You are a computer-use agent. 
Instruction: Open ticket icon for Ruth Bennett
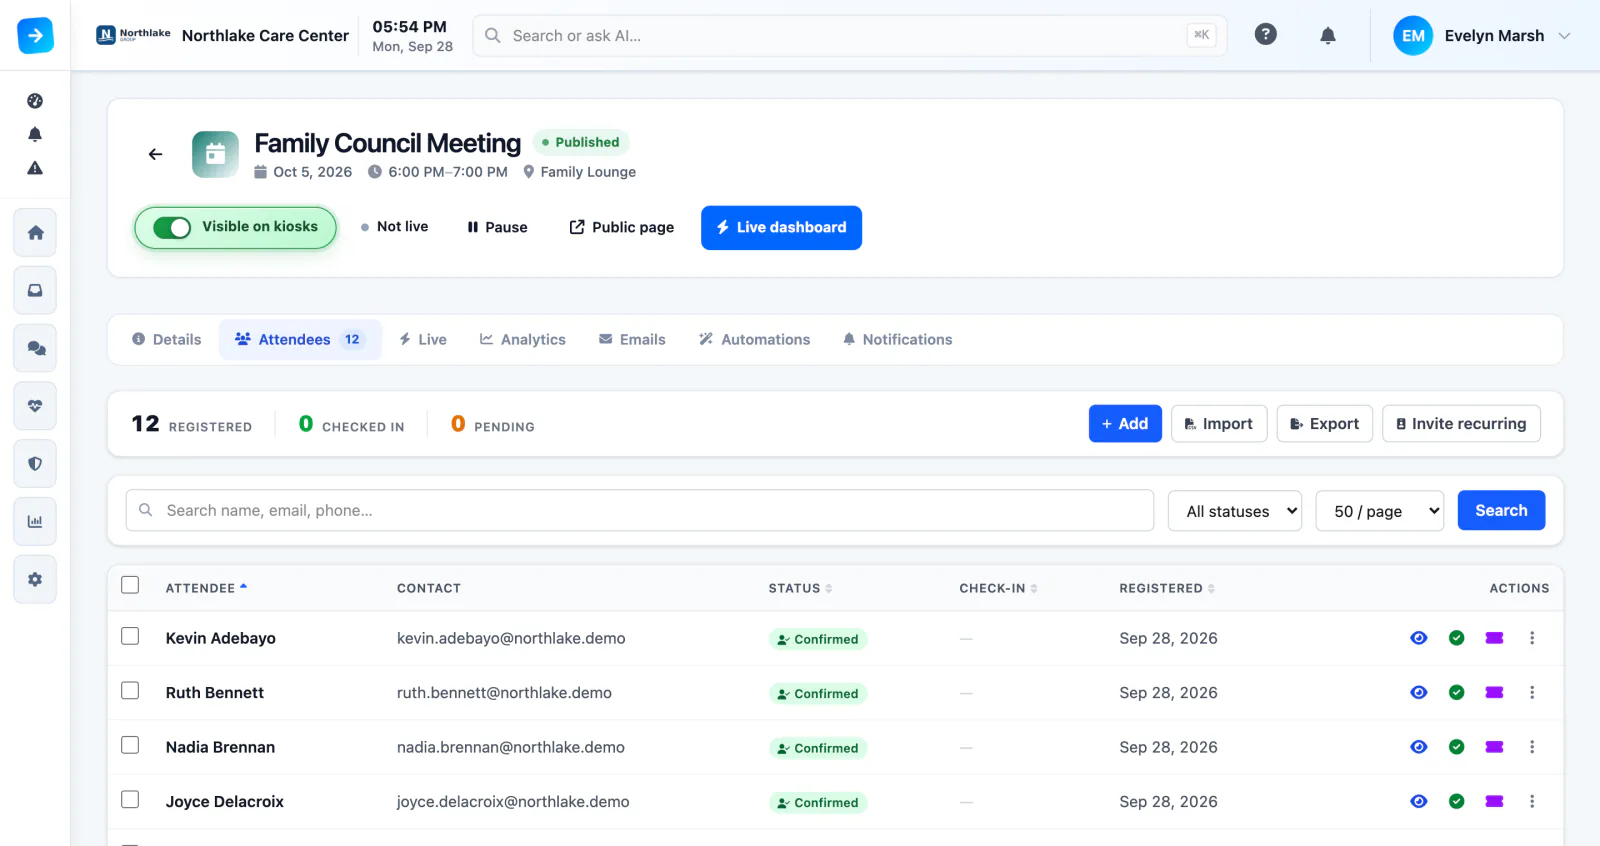click(x=1494, y=693)
